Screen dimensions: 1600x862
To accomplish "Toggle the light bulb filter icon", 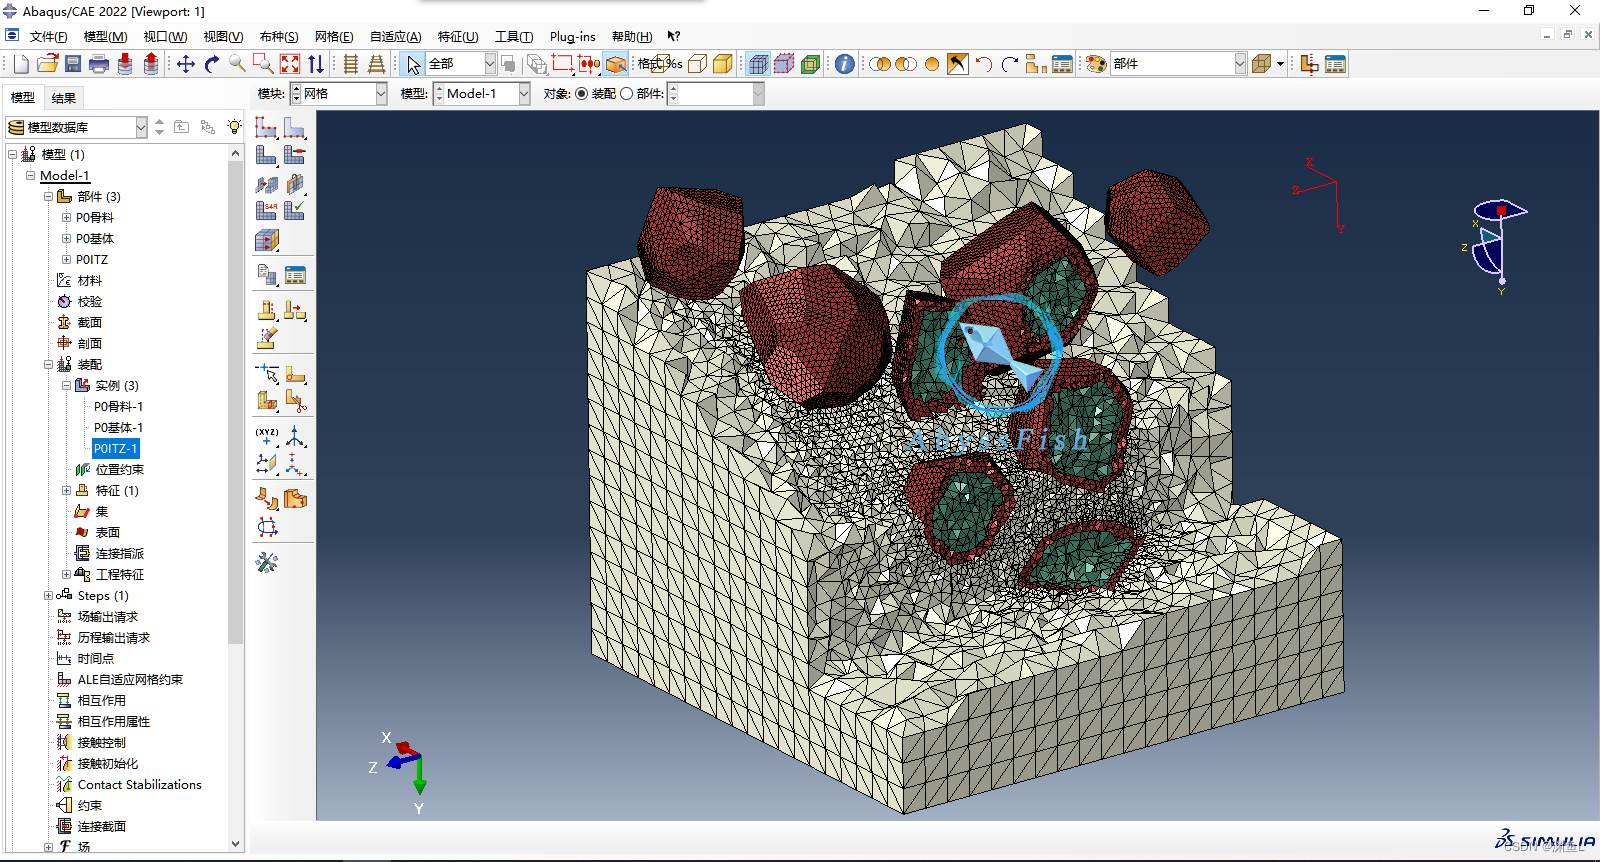I will pos(234,127).
